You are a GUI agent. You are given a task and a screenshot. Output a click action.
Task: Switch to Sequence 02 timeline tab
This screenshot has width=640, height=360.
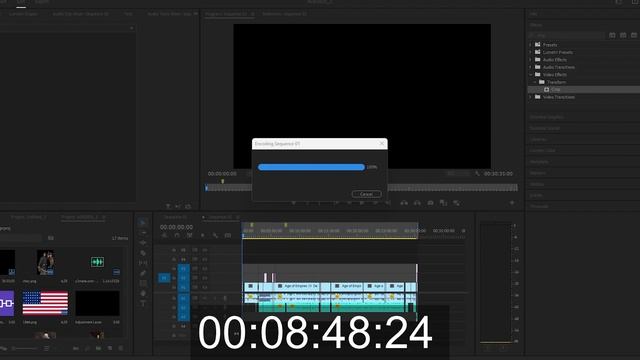coord(220,217)
